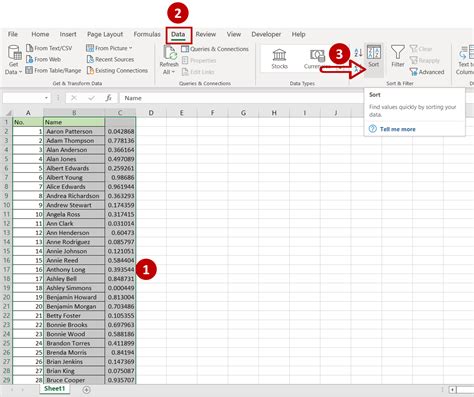This screenshot has width=474, height=397.
Task: Switch to the Home tab
Action: coord(40,34)
